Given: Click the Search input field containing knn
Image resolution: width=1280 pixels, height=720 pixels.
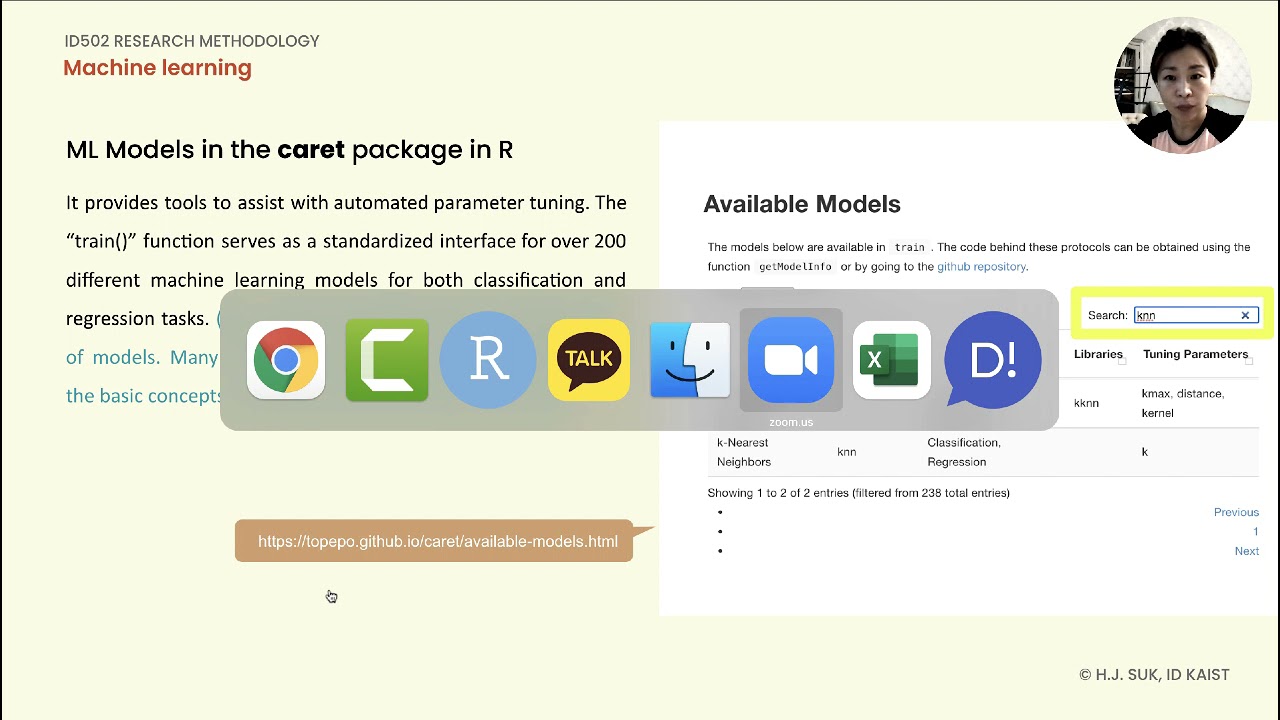Looking at the screenshot, I should coord(1195,315).
